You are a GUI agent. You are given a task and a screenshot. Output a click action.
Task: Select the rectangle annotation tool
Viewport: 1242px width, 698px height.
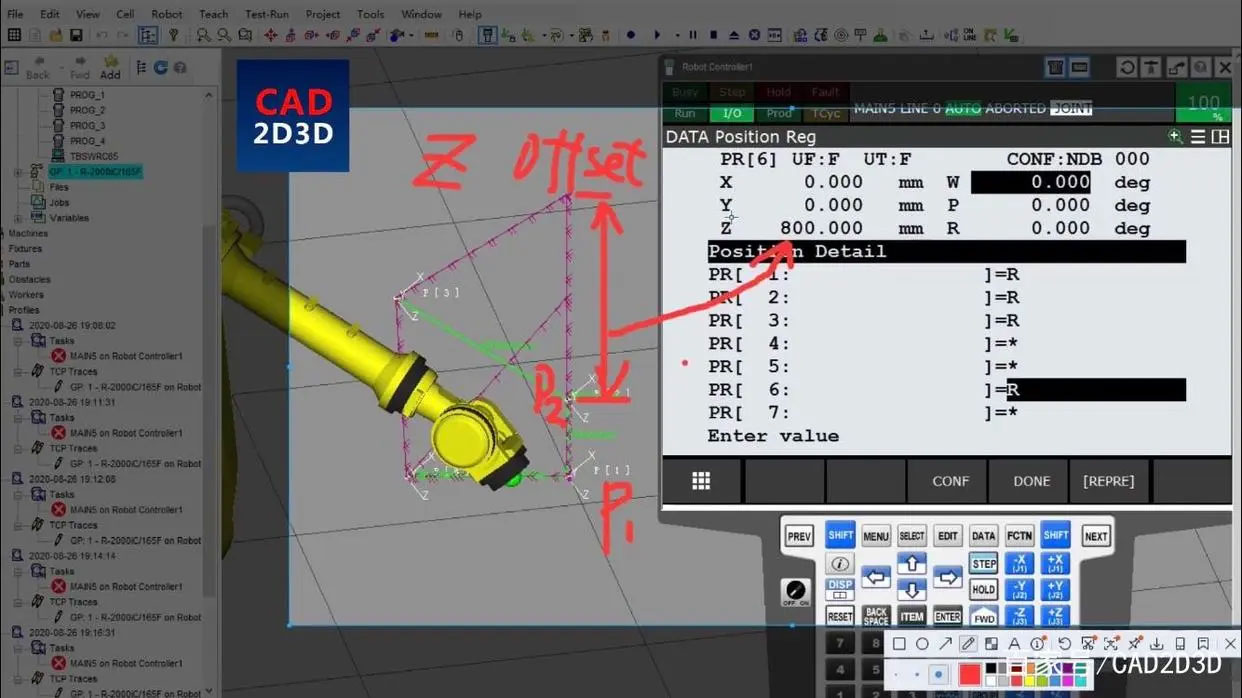pyautogui.click(x=899, y=644)
